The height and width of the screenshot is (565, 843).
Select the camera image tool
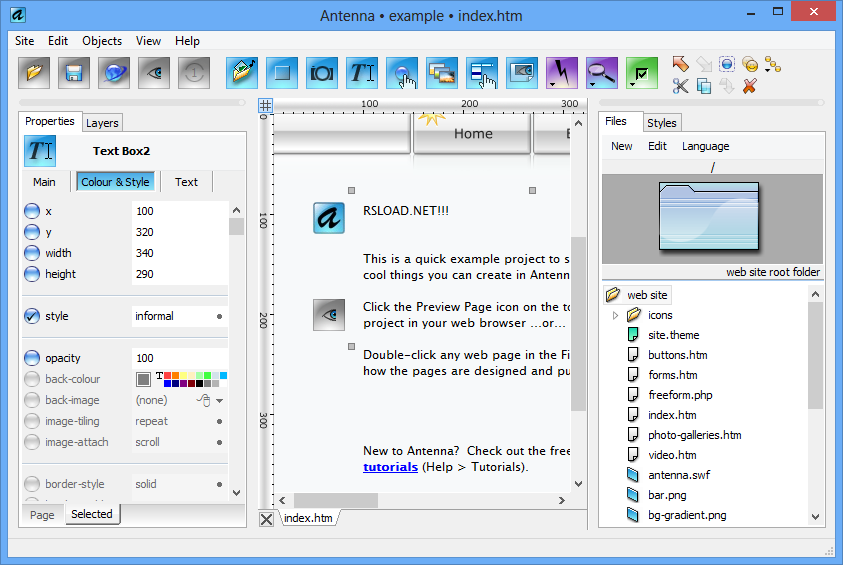tap(322, 73)
